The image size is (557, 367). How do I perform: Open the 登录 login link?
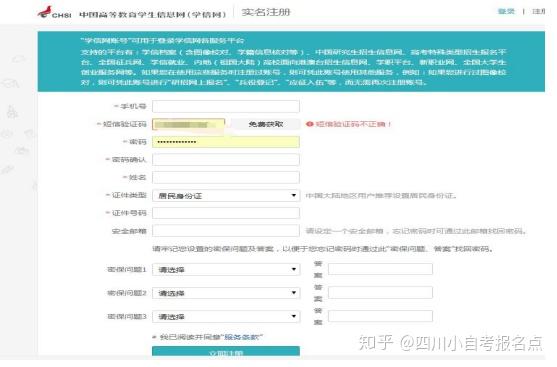pyautogui.click(x=506, y=11)
